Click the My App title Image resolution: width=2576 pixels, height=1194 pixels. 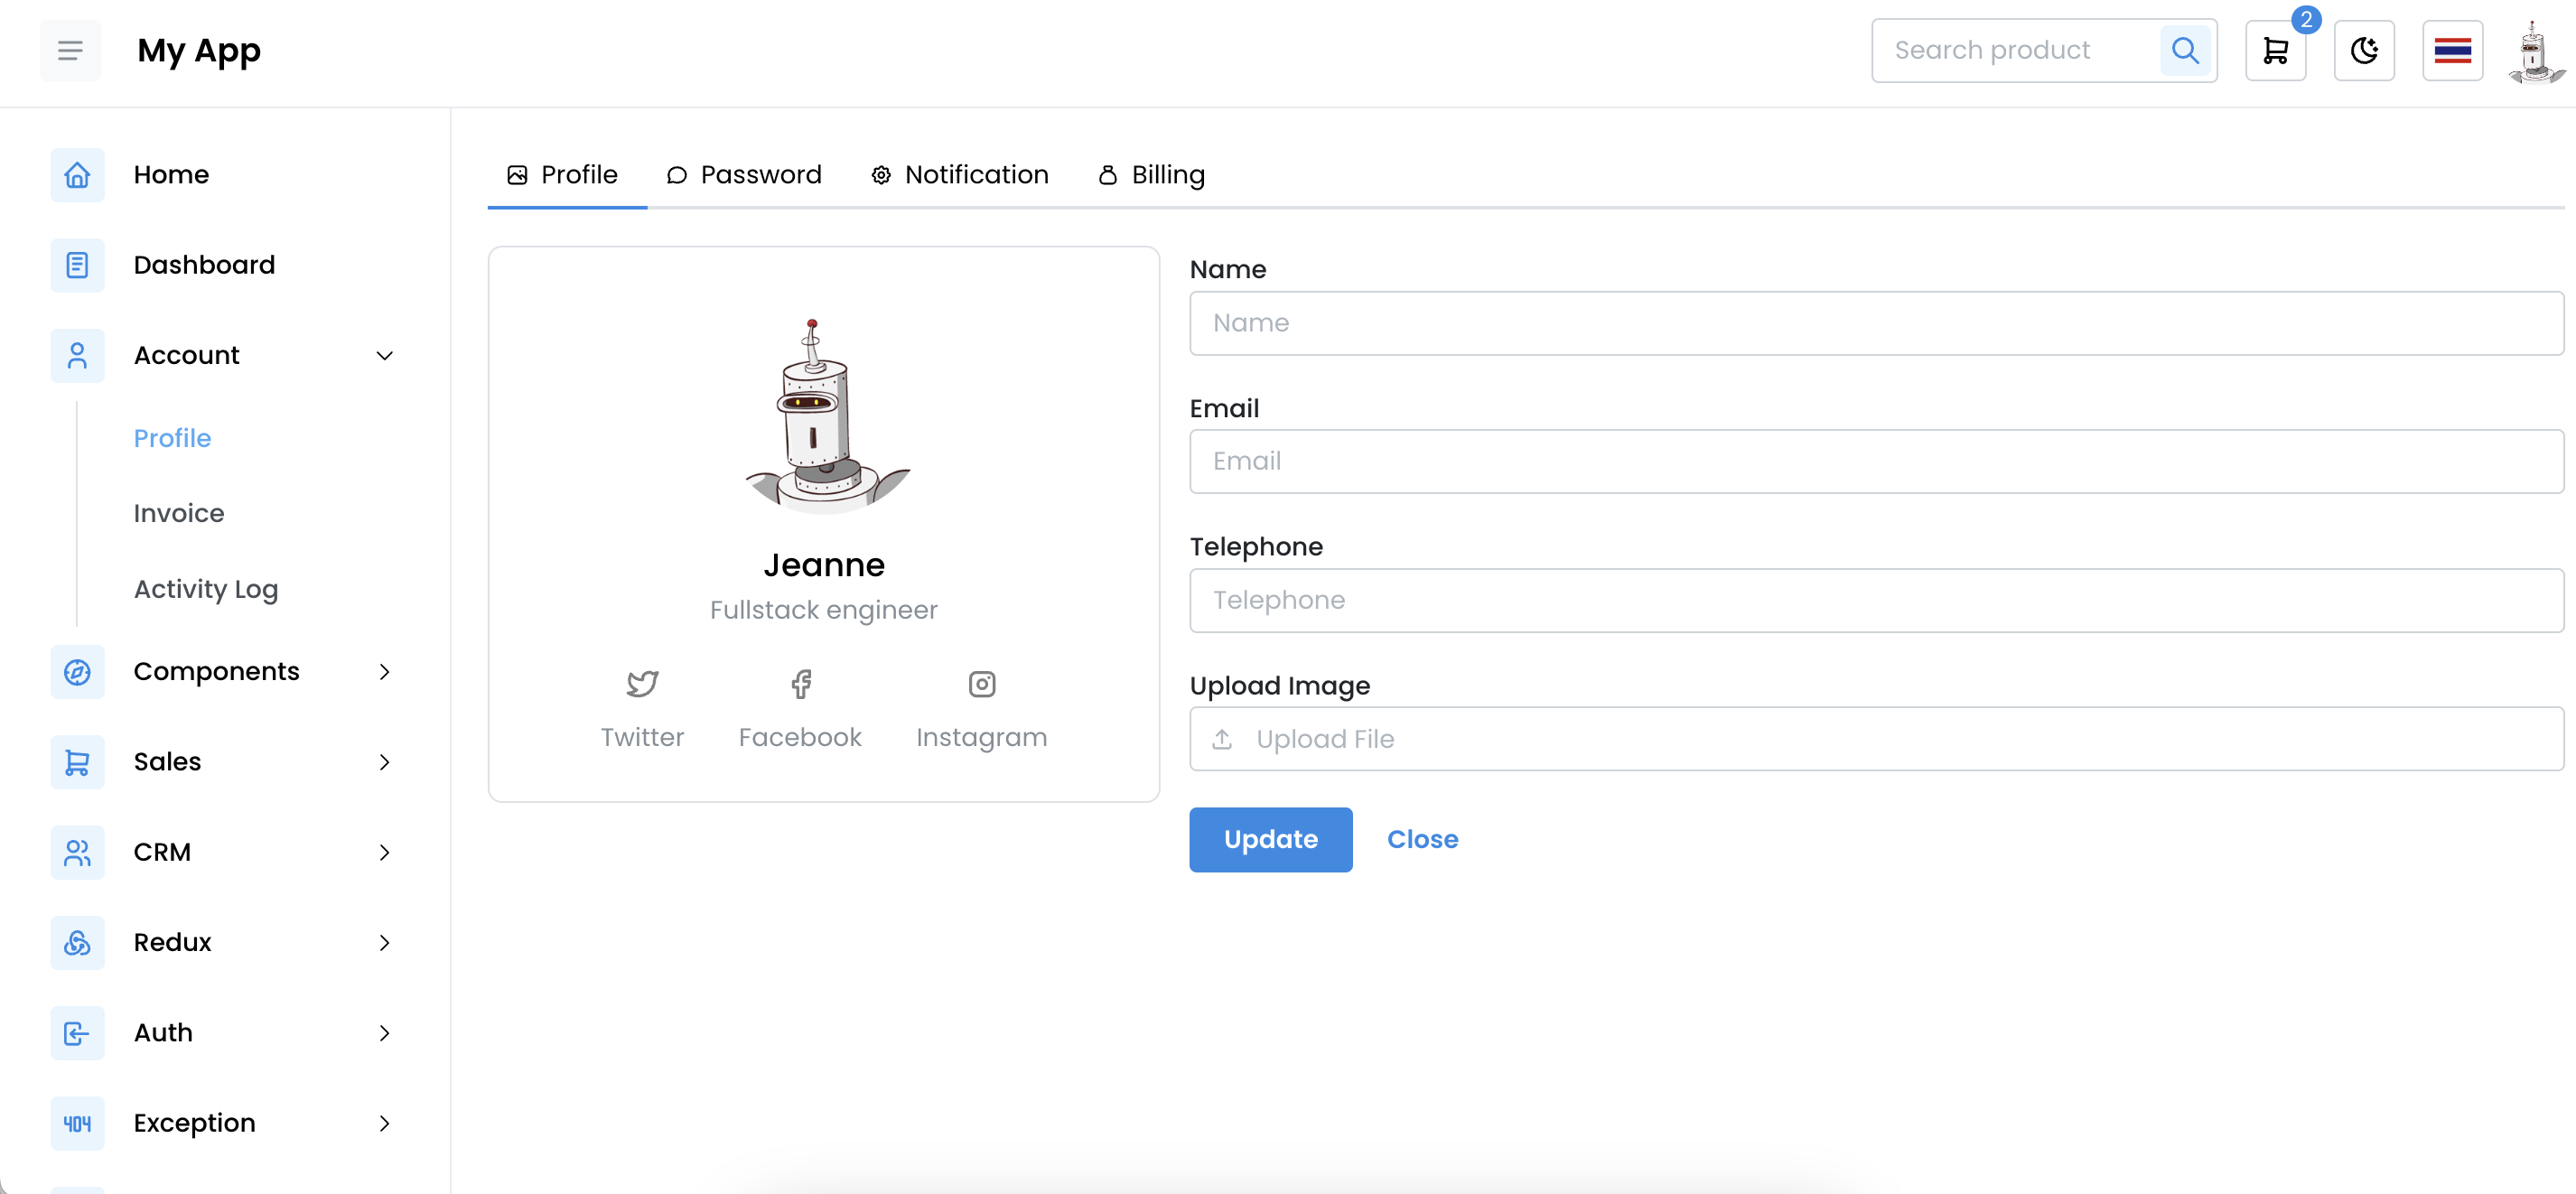tap(199, 51)
